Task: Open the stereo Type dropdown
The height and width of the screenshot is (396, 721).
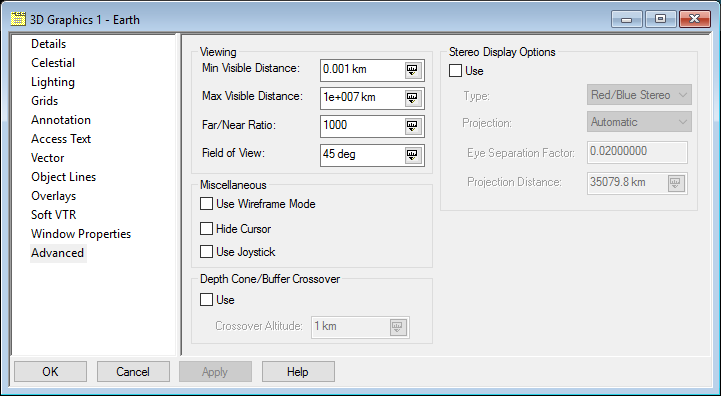Action: (639, 95)
